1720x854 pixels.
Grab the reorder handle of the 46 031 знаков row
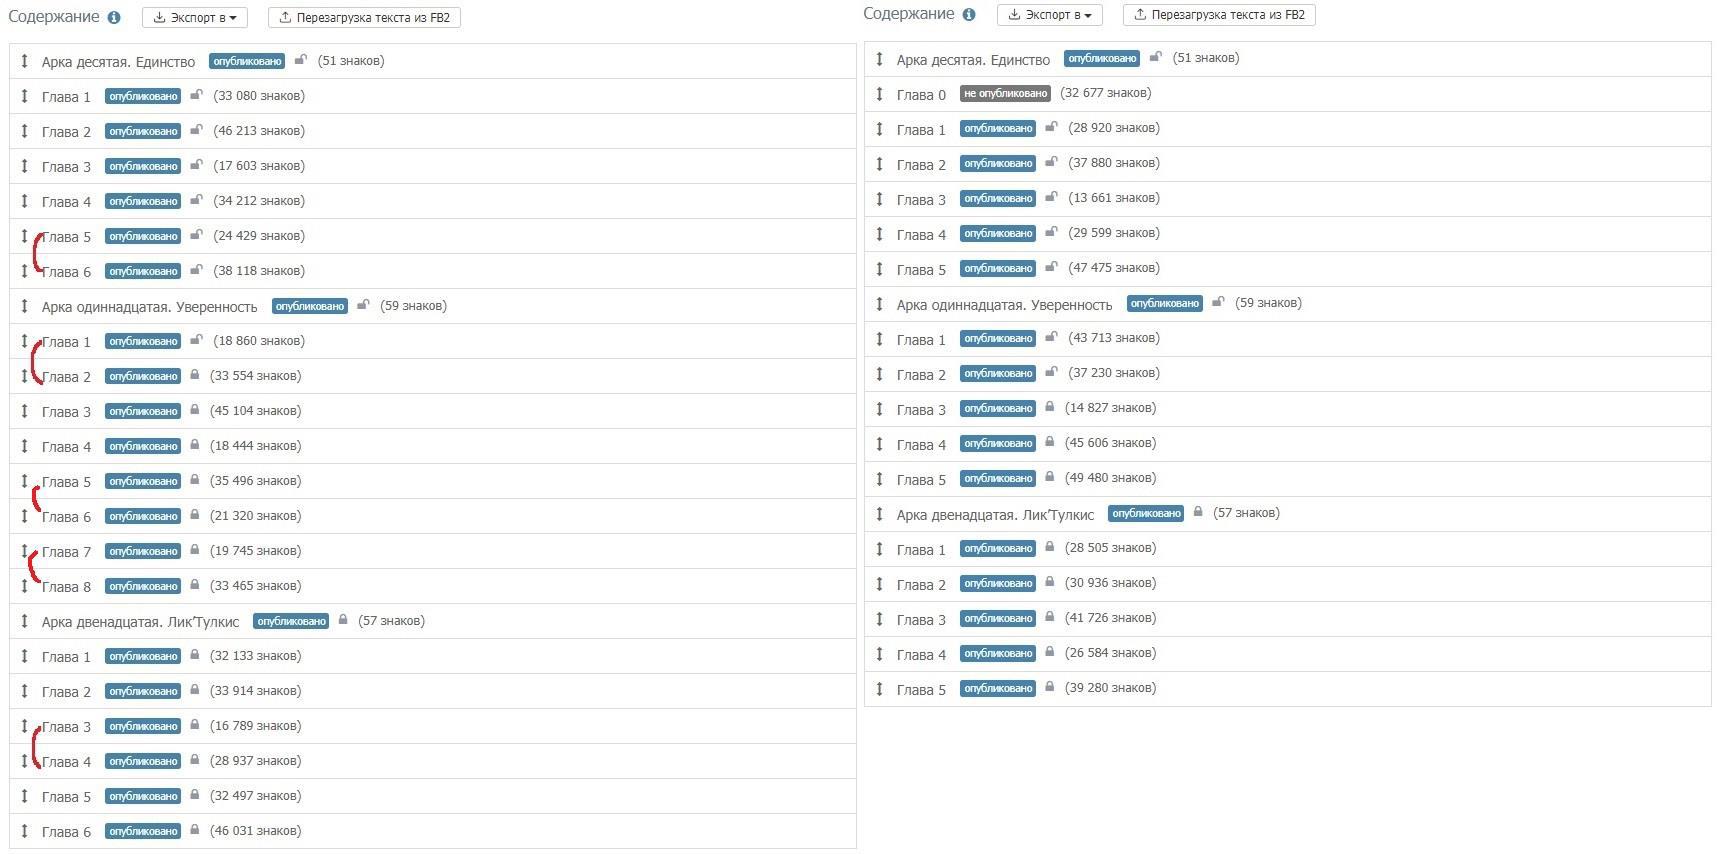pos(25,831)
